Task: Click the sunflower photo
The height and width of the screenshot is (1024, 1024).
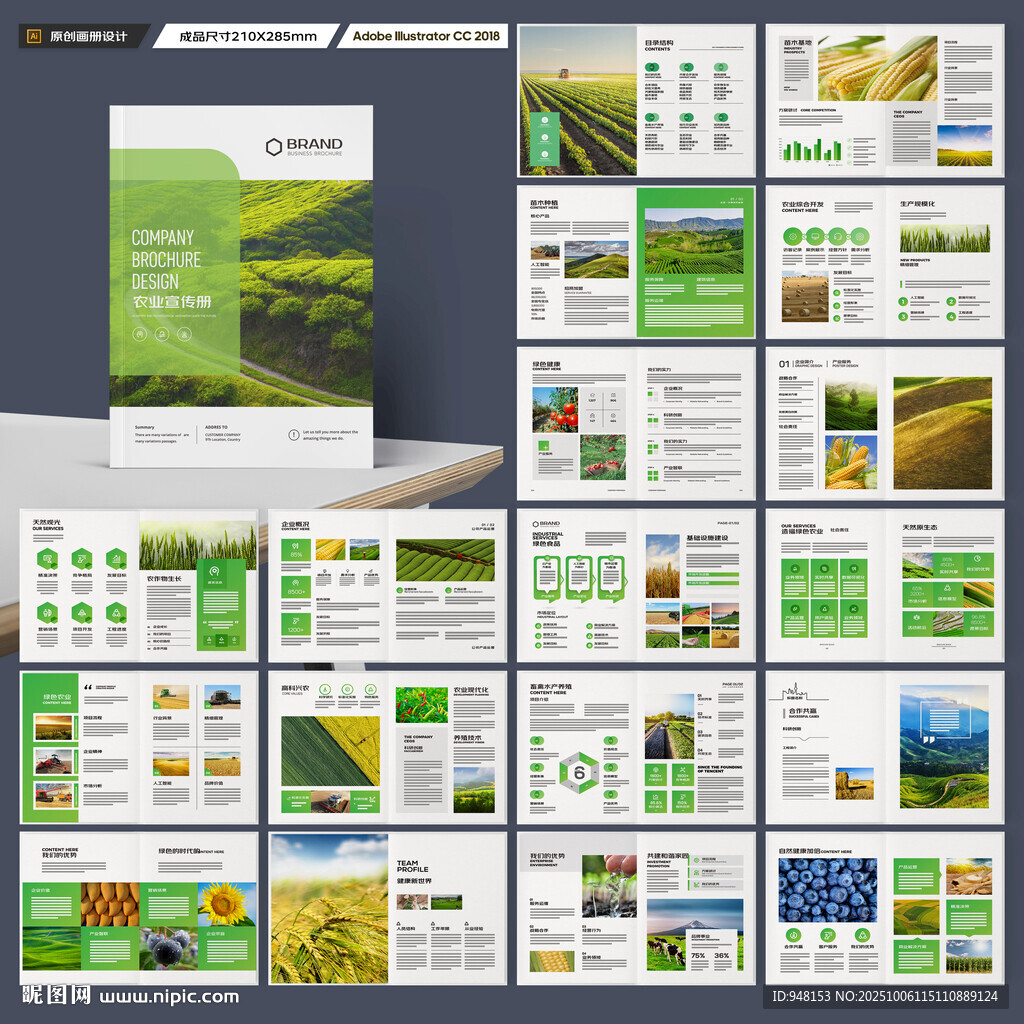Action: click(x=227, y=905)
